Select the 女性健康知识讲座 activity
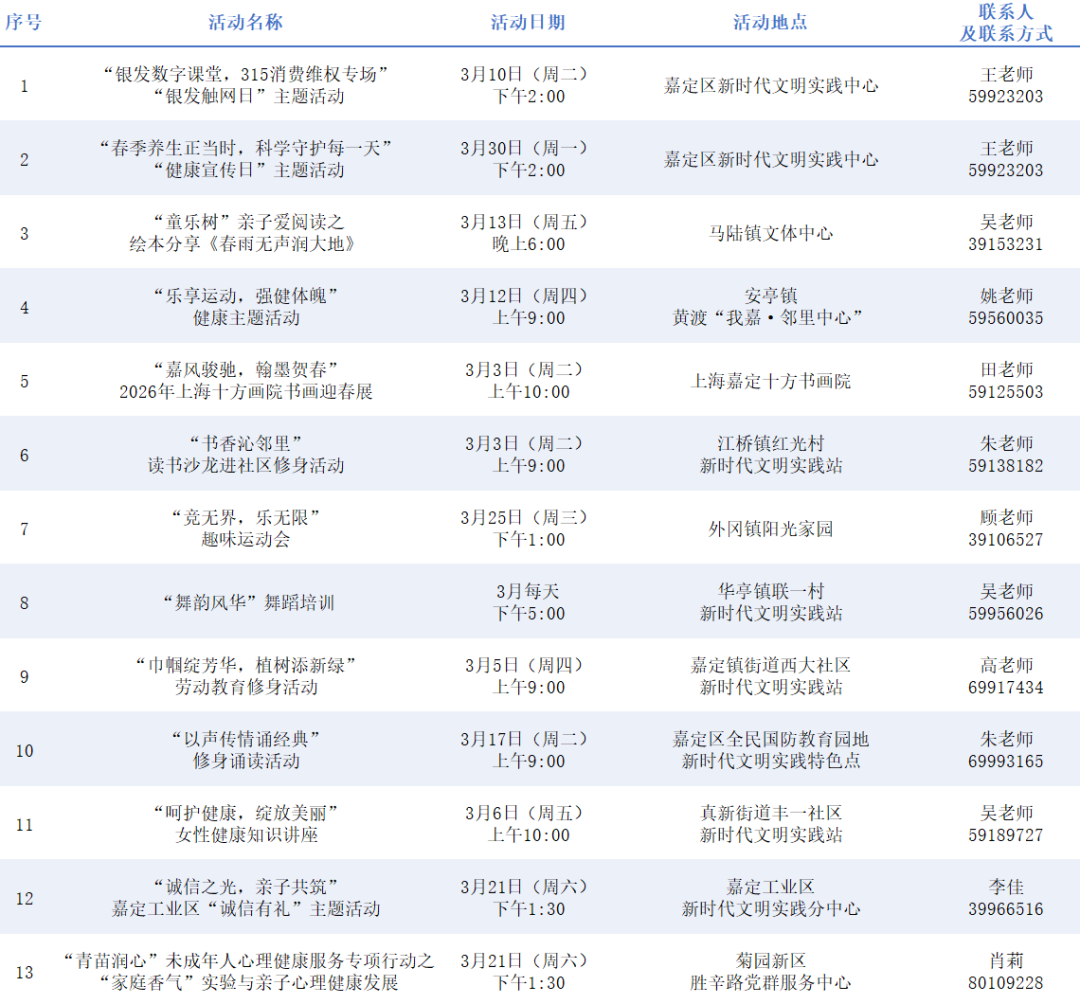The image size is (1080, 1004). pyautogui.click(x=245, y=835)
